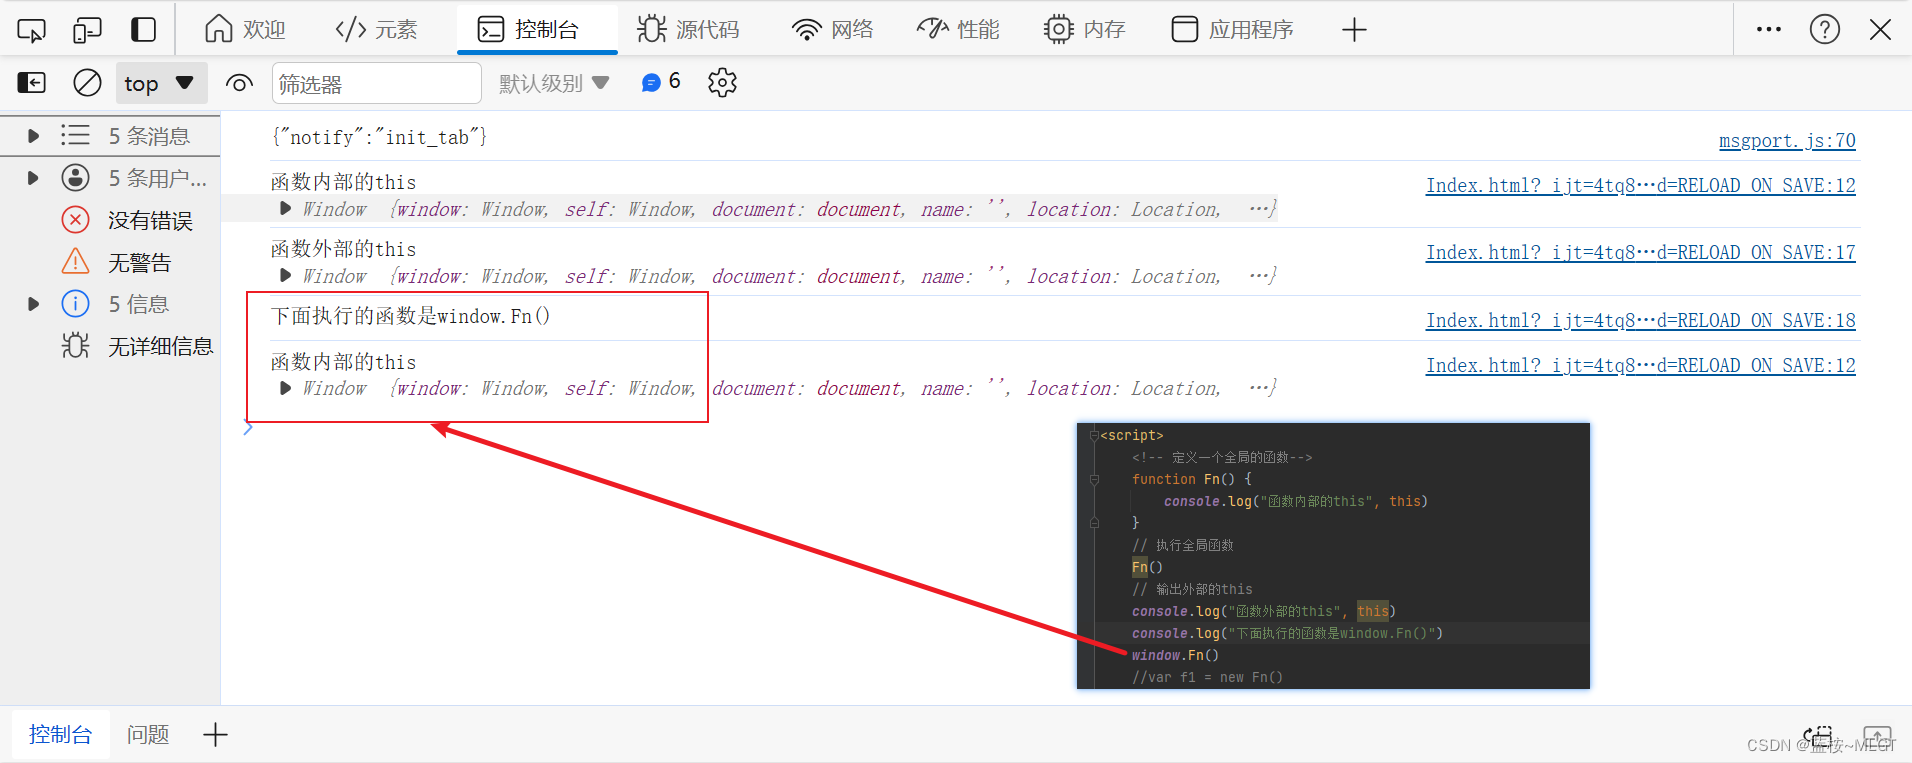This screenshot has height=763, width=1912.
Task: Open msgport.js:70 source link
Action: click(x=1787, y=140)
